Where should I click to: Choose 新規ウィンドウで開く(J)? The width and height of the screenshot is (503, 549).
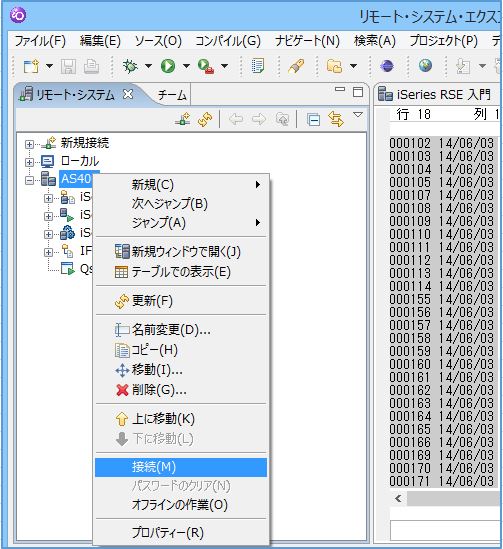pyautogui.click(x=181, y=252)
